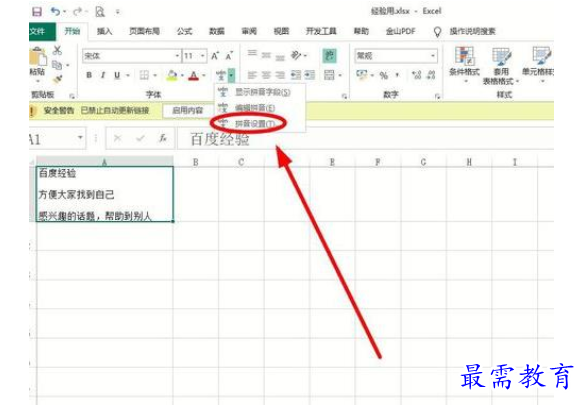Image resolution: width=582 pixels, height=408 pixels.
Task: Expand the phonetic guide dropdown arrow
Action: (231, 75)
